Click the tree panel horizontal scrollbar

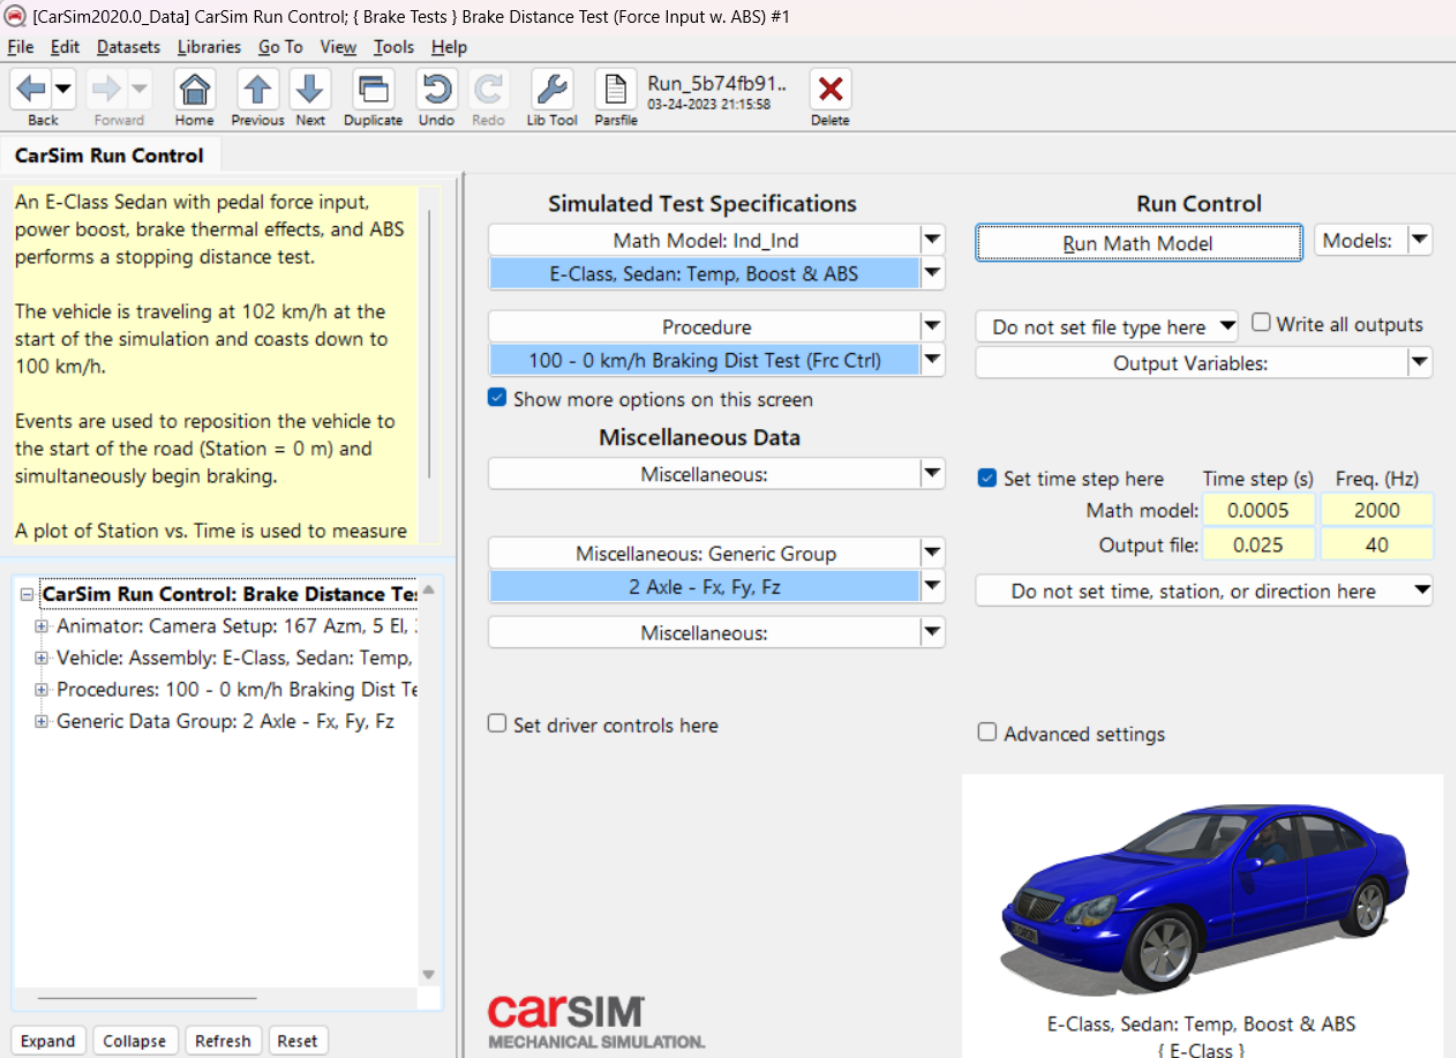tap(147, 998)
